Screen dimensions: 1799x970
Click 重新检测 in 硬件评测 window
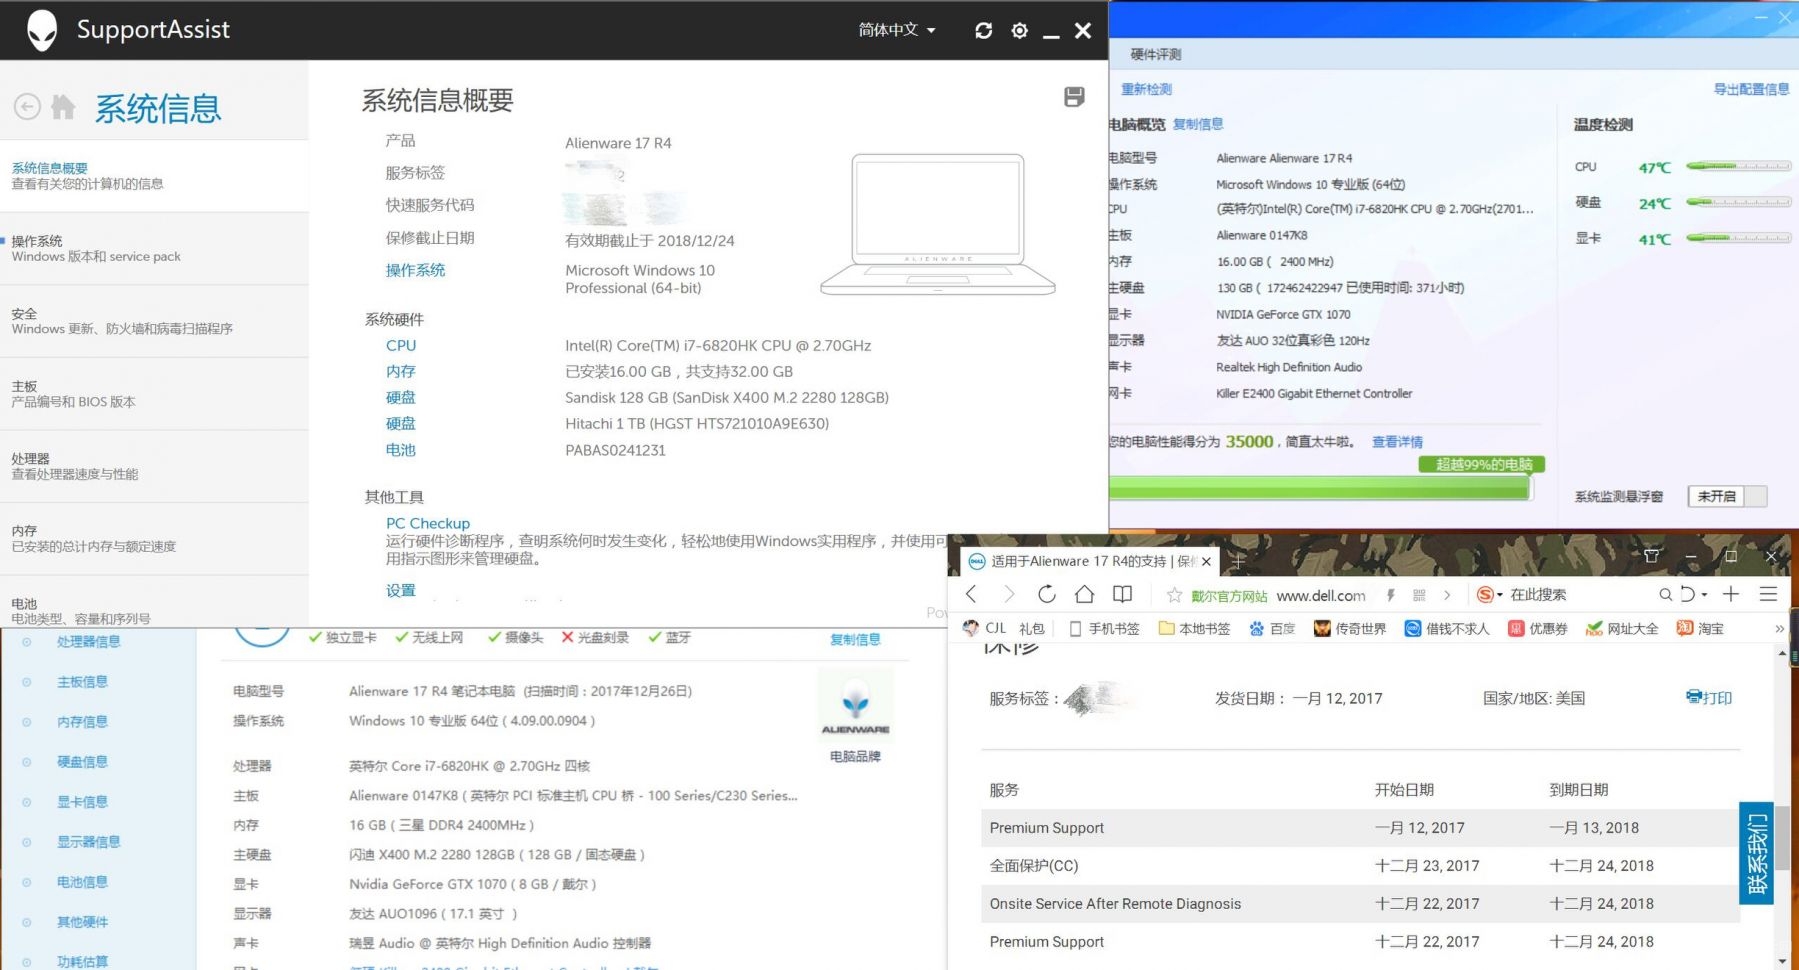[x=1146, y=89]
